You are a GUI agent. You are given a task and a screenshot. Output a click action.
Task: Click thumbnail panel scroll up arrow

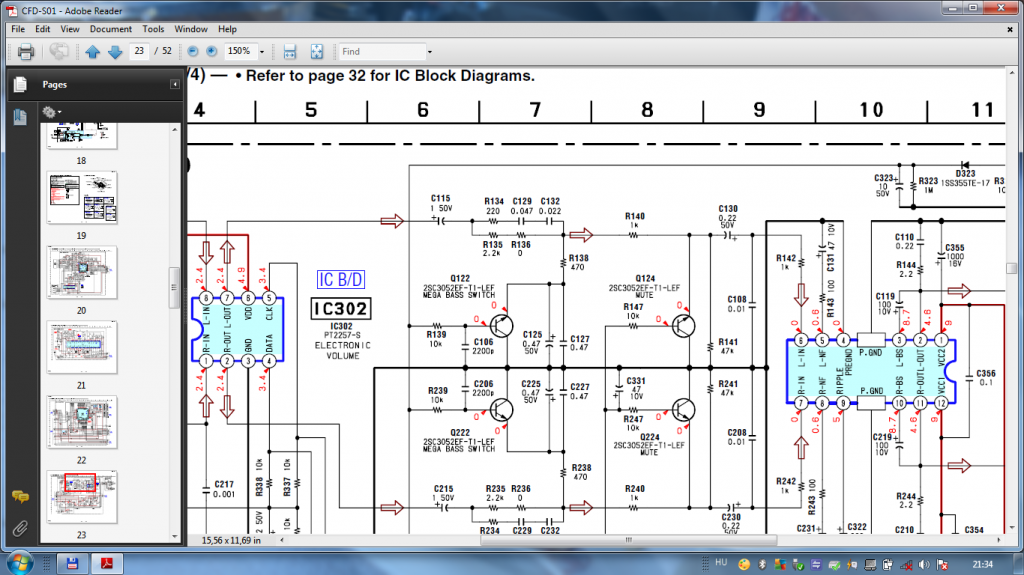click(174, 129)
